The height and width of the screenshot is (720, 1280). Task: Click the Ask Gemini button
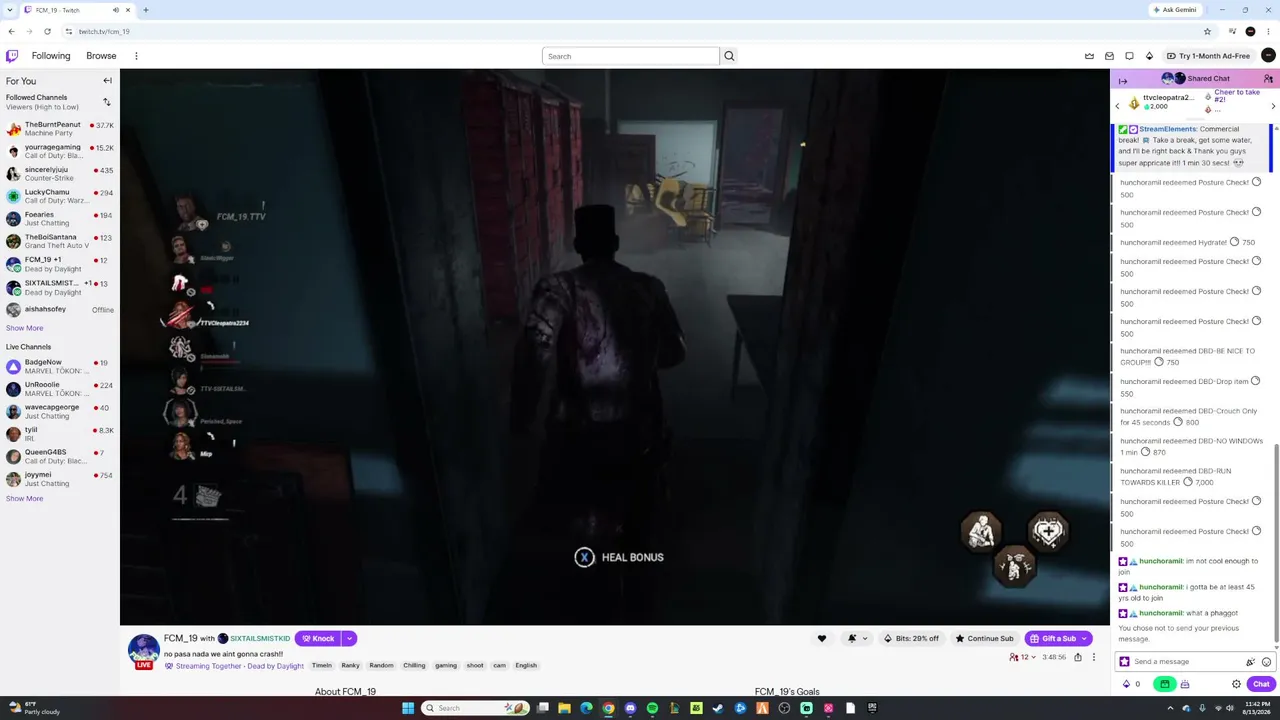click(1175, 10)
